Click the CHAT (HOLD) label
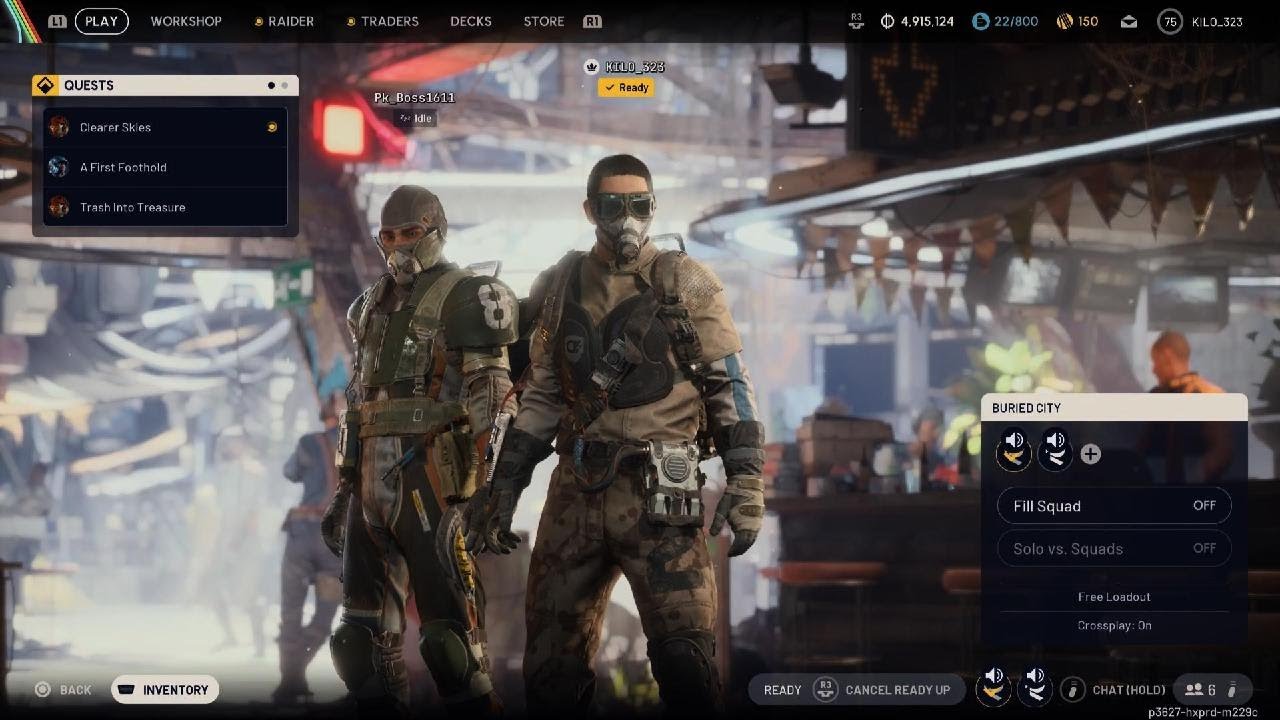This screenshot has width=1280, height=720. (1129, 690)
